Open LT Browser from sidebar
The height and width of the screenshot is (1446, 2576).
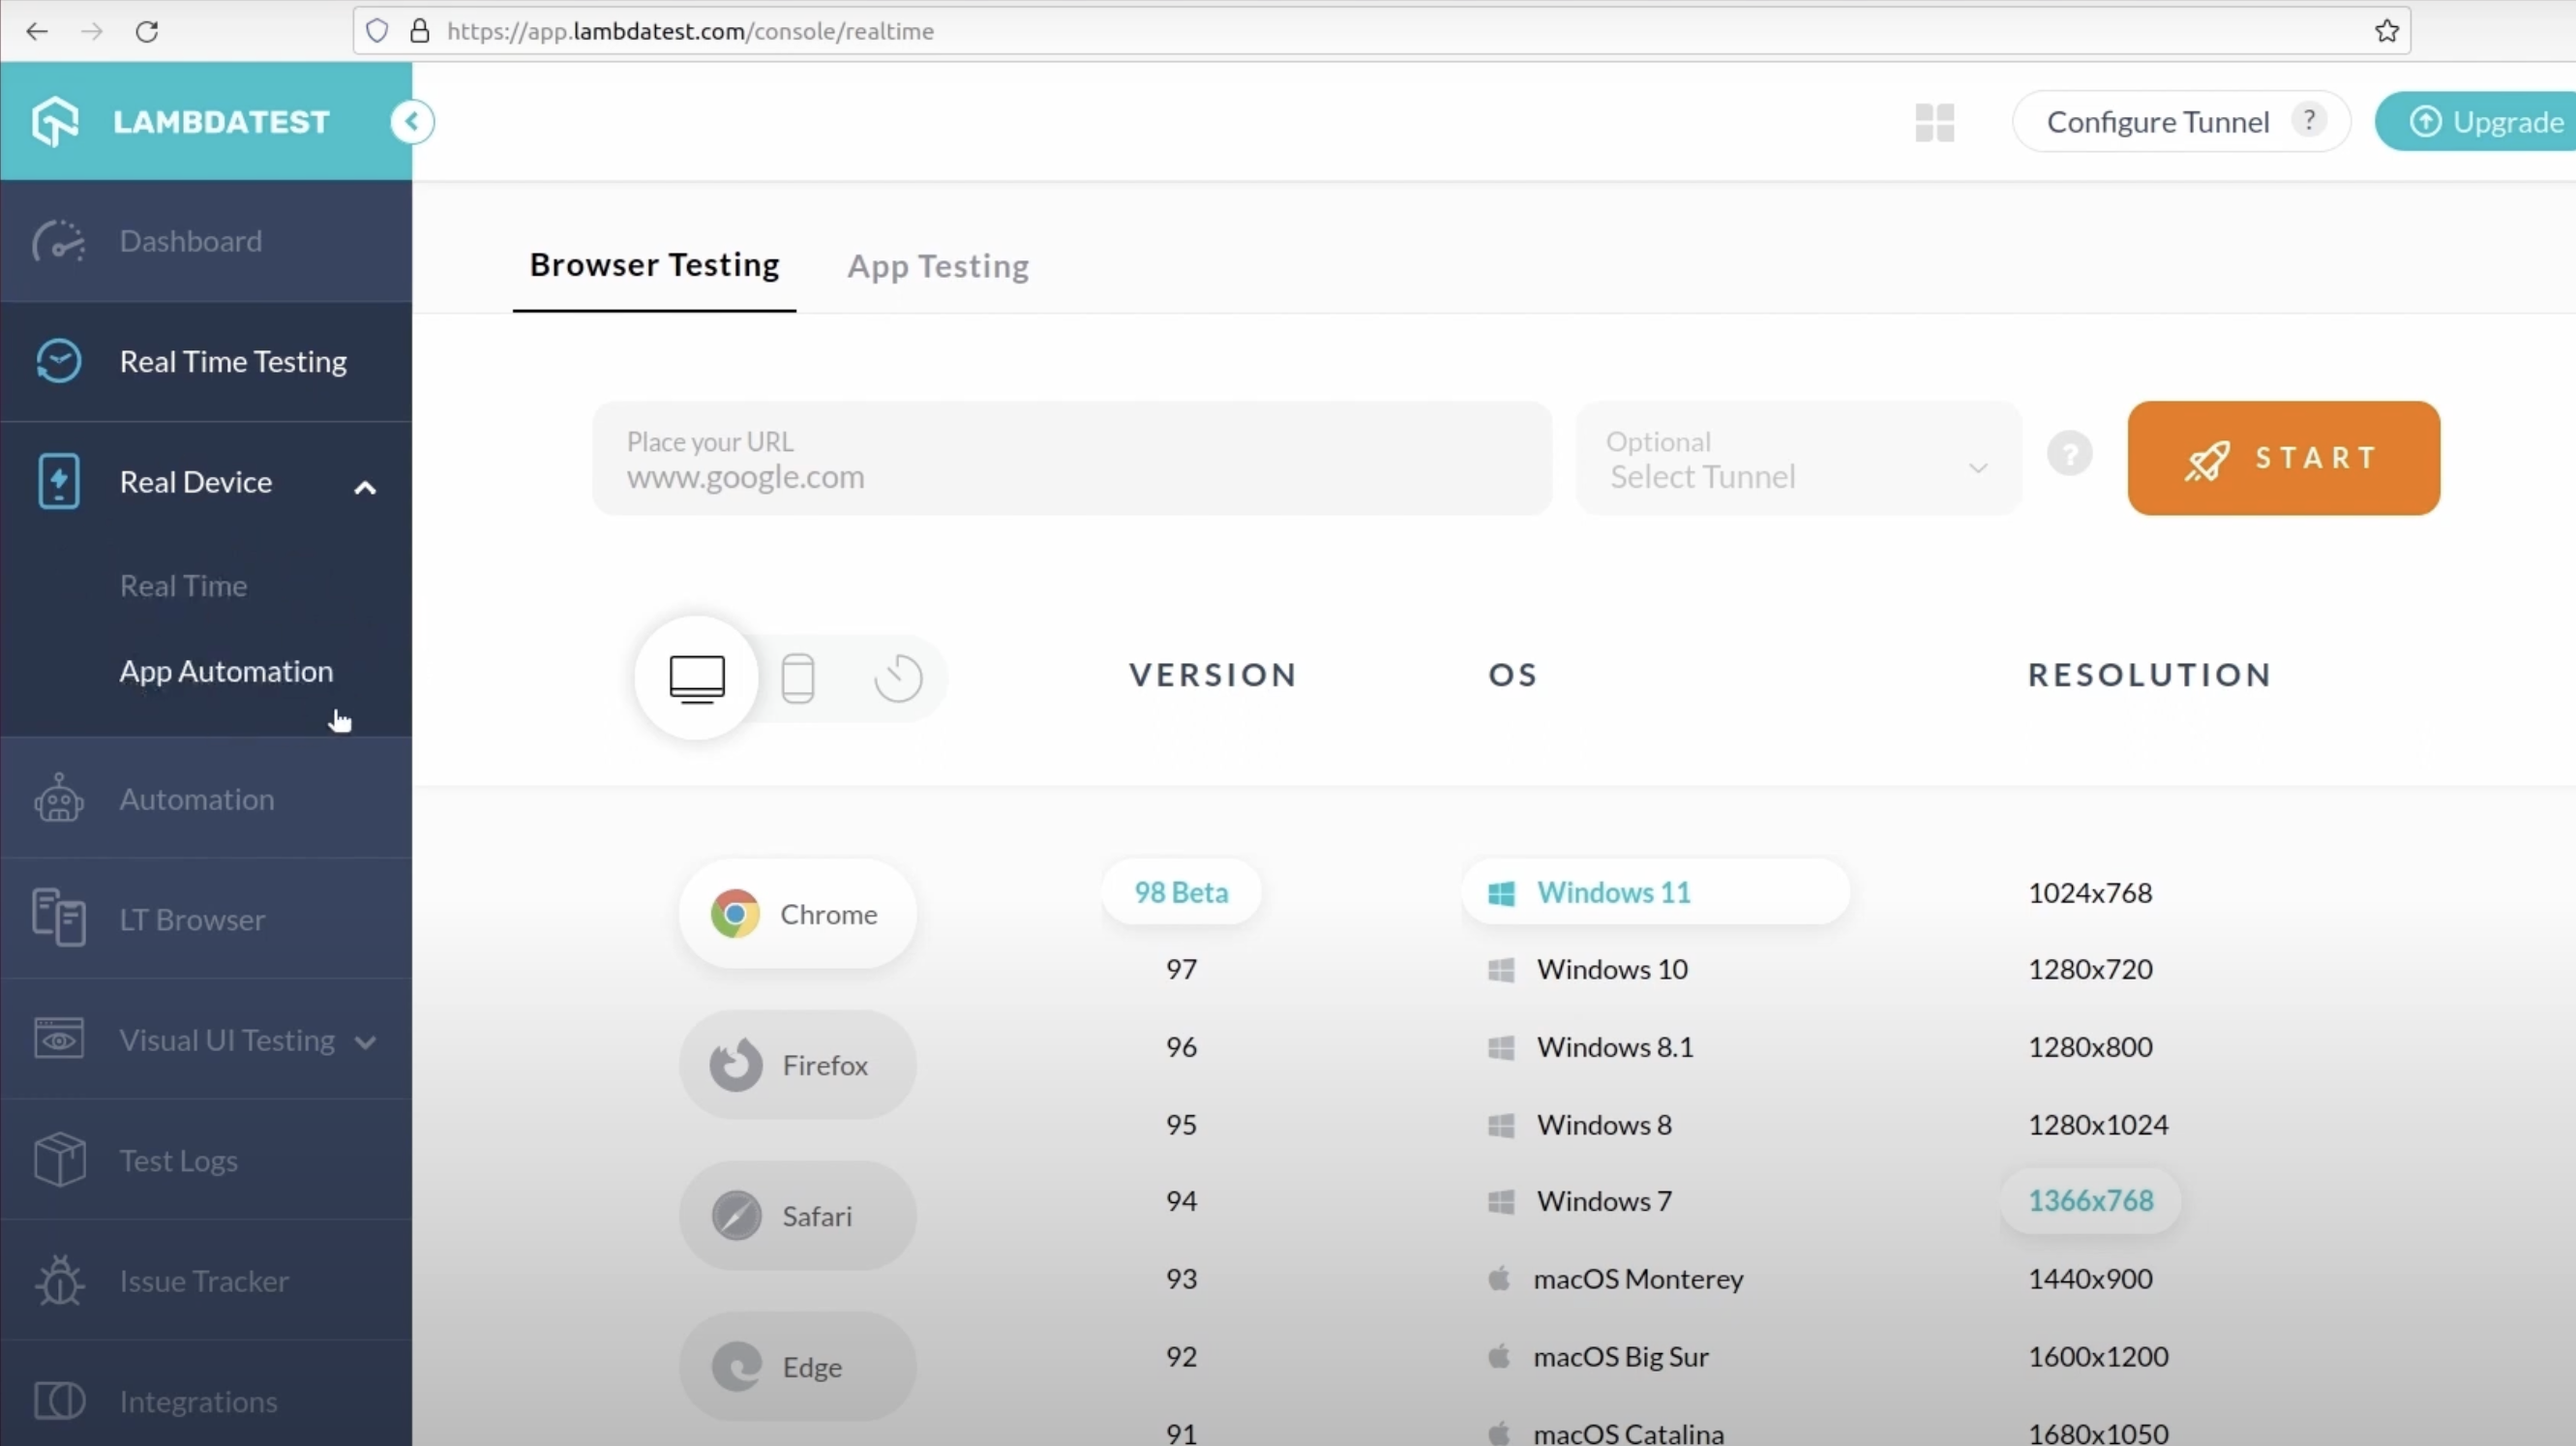tap(205, 919)
